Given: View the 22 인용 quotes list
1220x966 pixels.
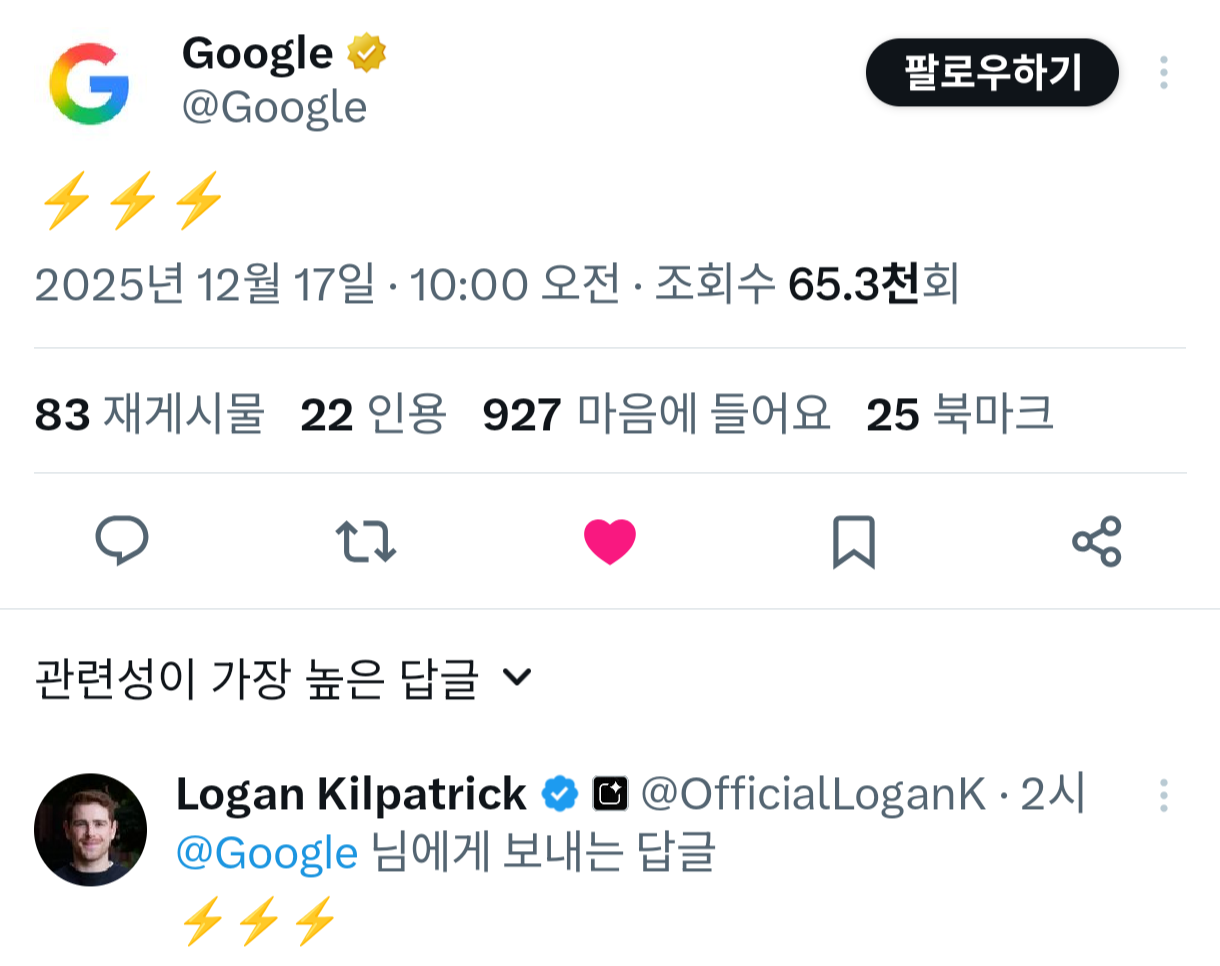Looking at the screenshot, I should pos(373,414).
